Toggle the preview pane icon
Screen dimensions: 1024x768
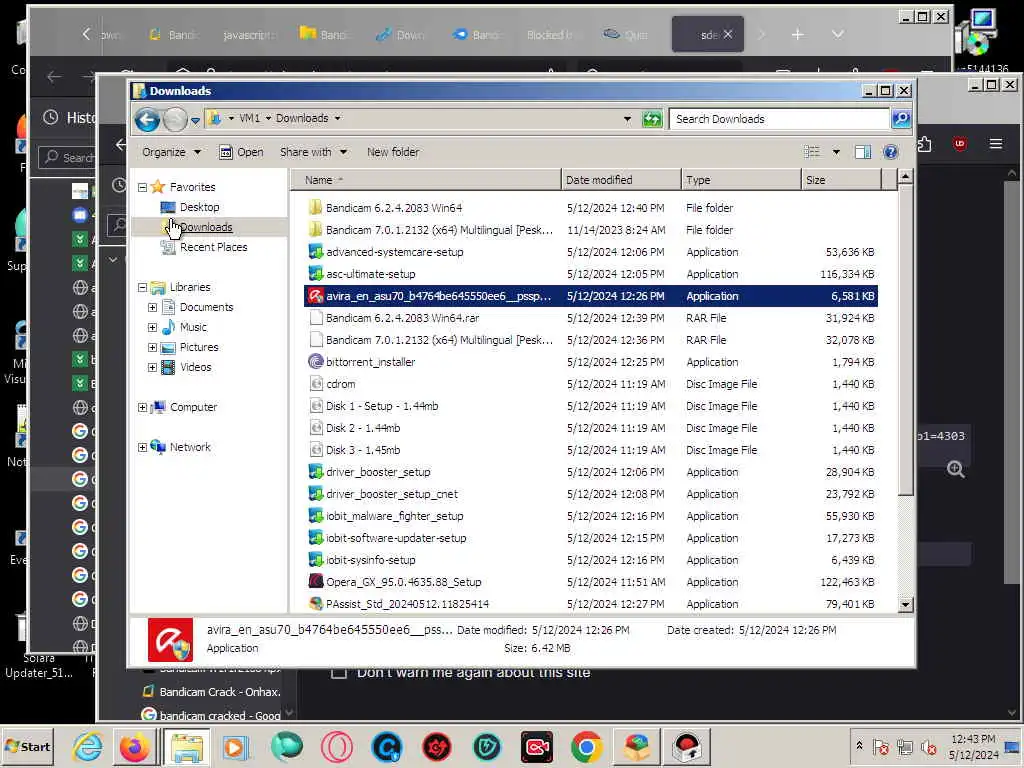point(863,152)
